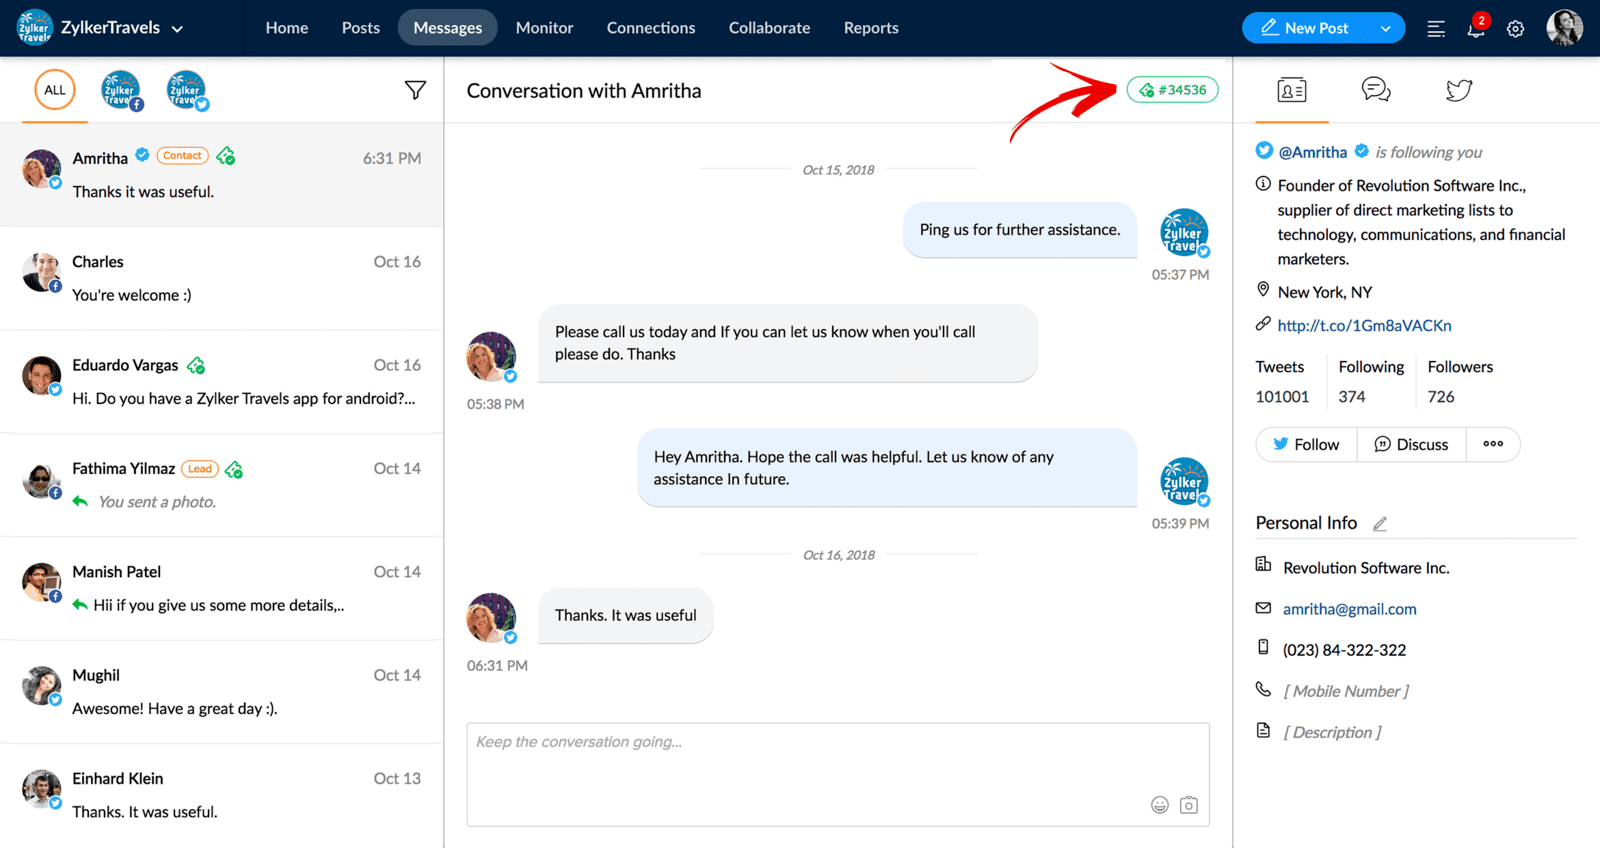Image resolution: width=1600 pixels, height=848 pixels.
Task: Open the message filter icon
Action: 415,90
